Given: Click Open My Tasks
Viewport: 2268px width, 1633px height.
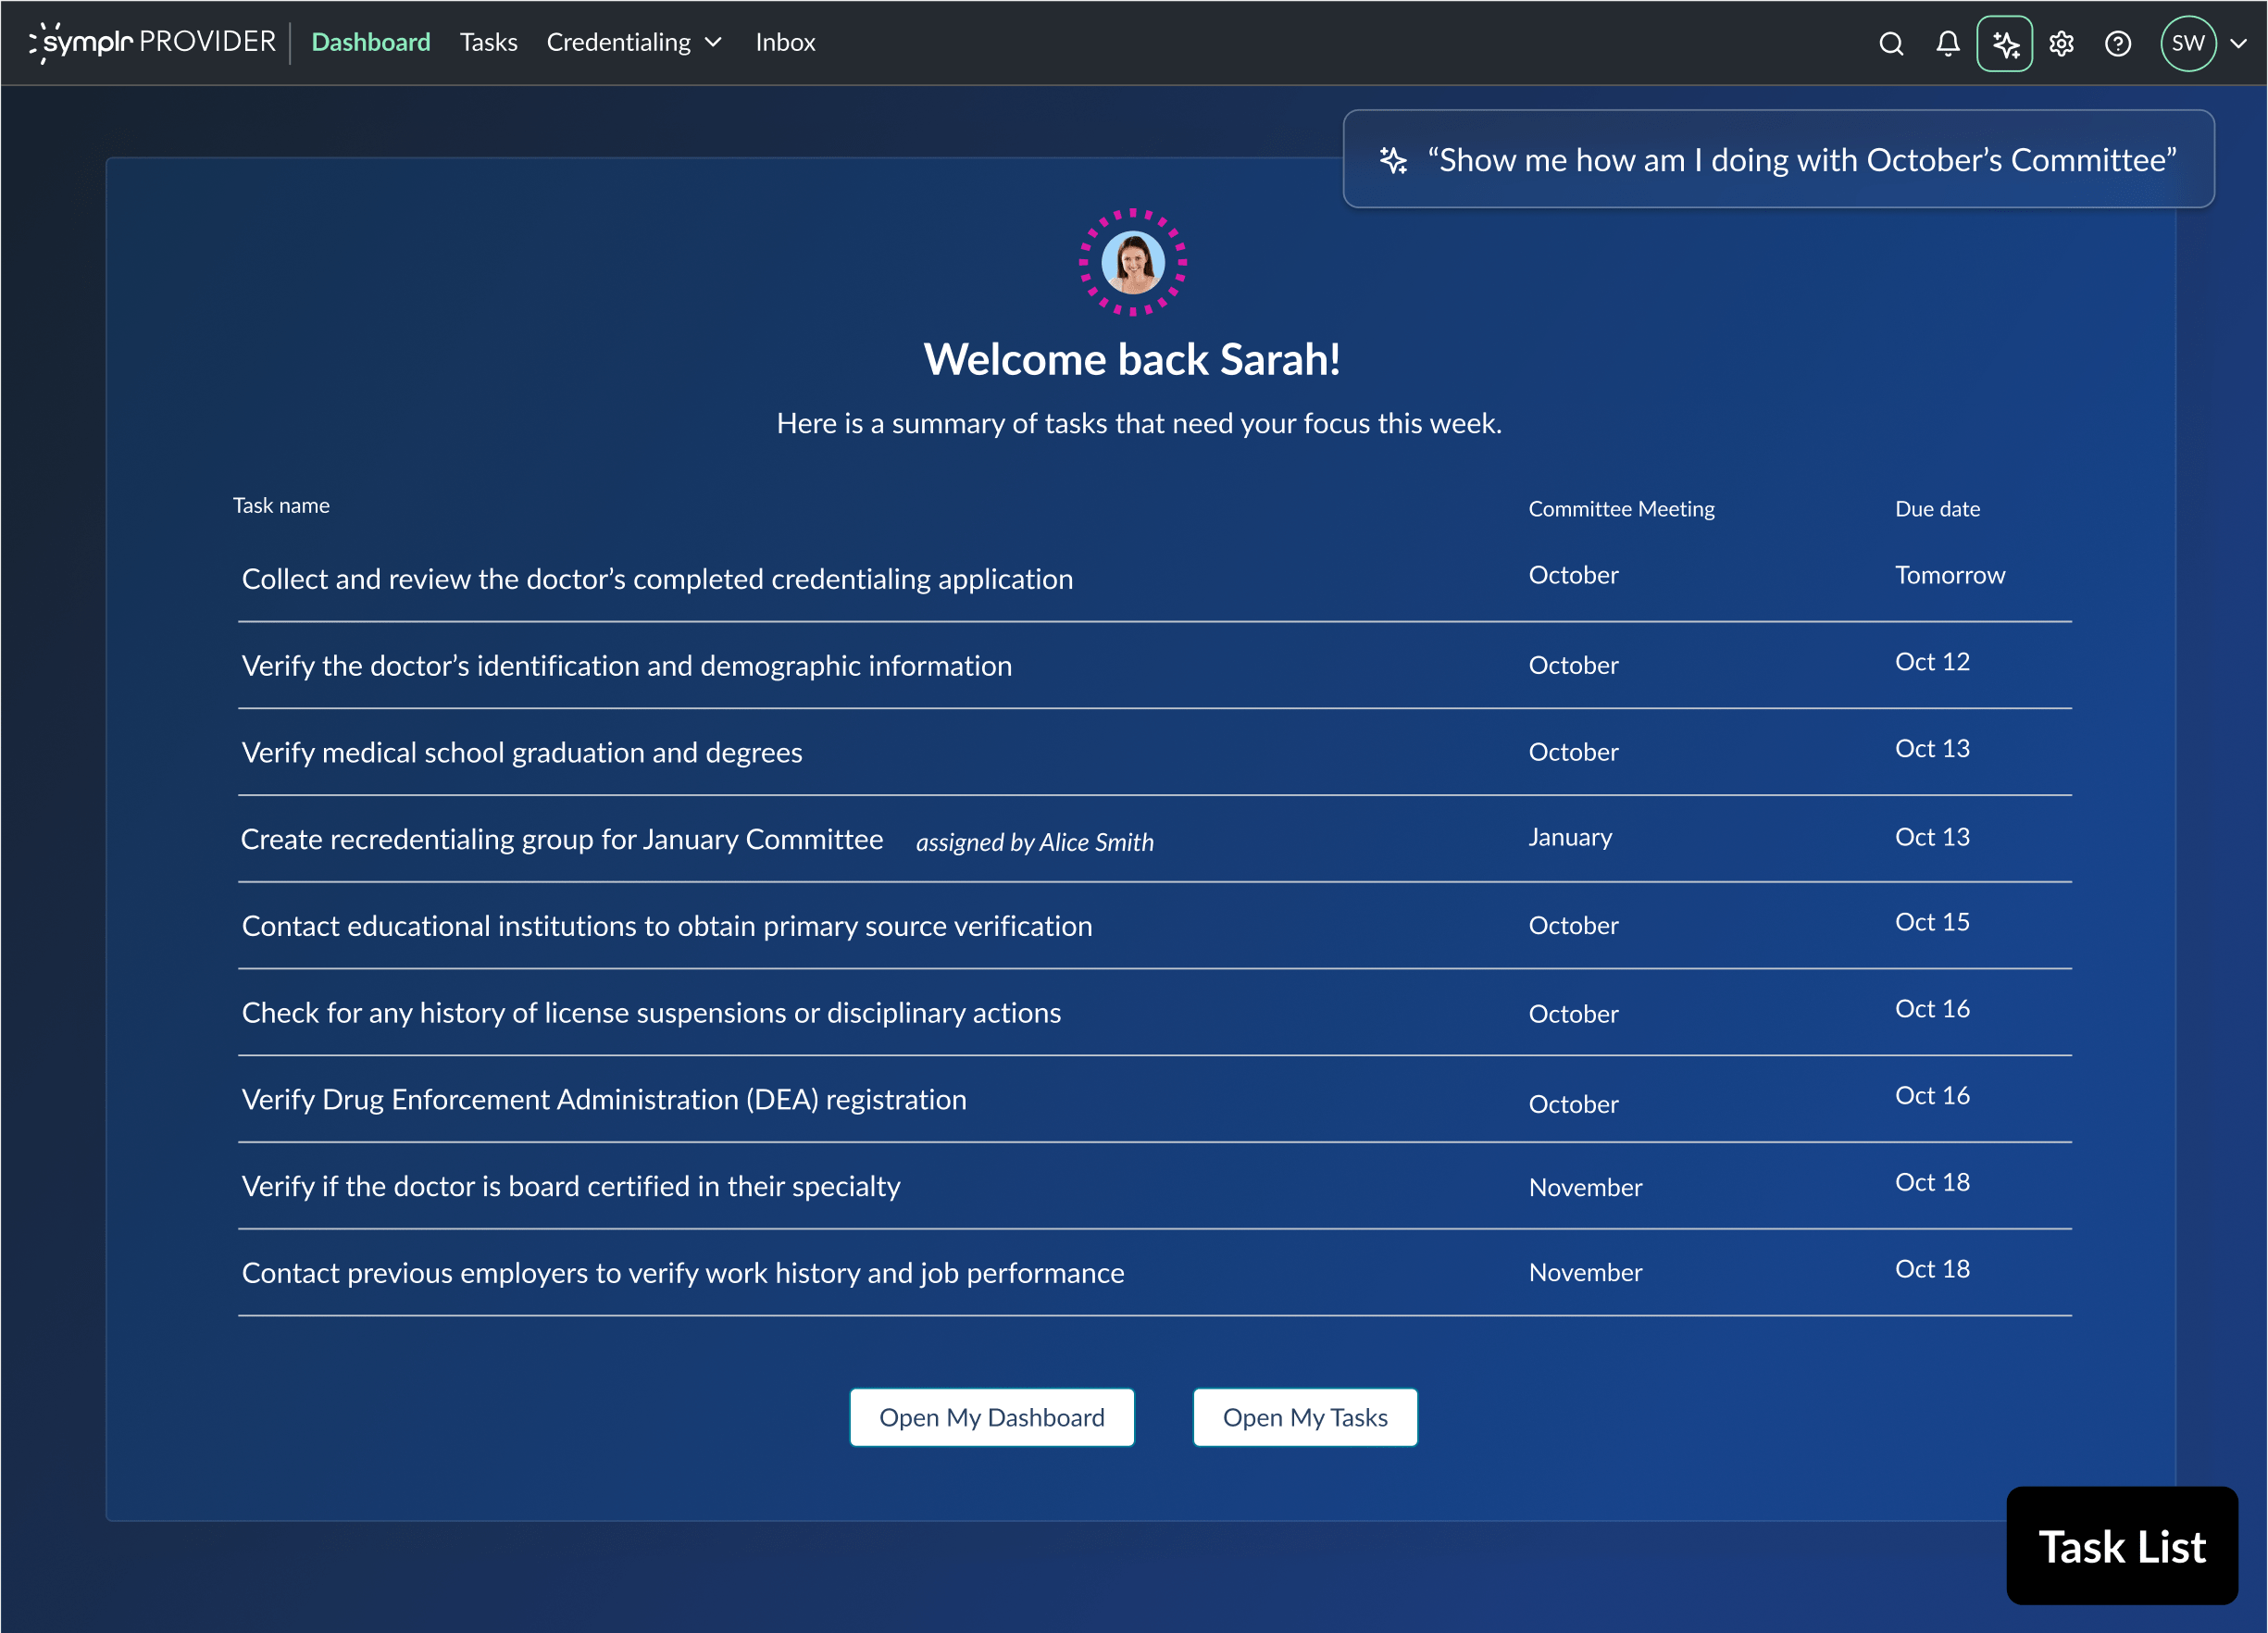Looking at the screenshot, I should point(1305,1417).
